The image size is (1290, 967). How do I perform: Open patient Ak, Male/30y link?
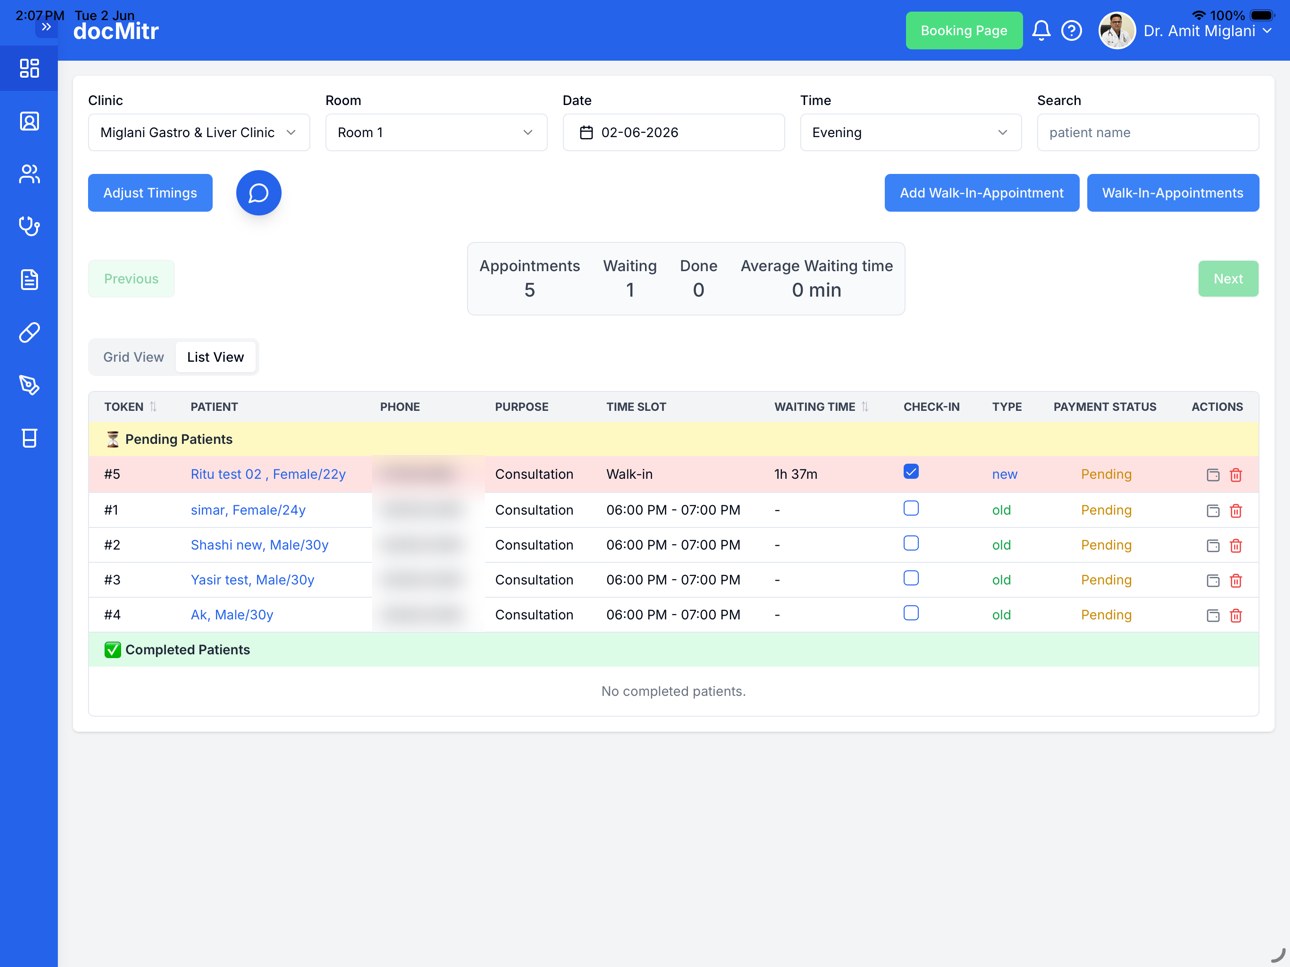click(x=232, y=615)
